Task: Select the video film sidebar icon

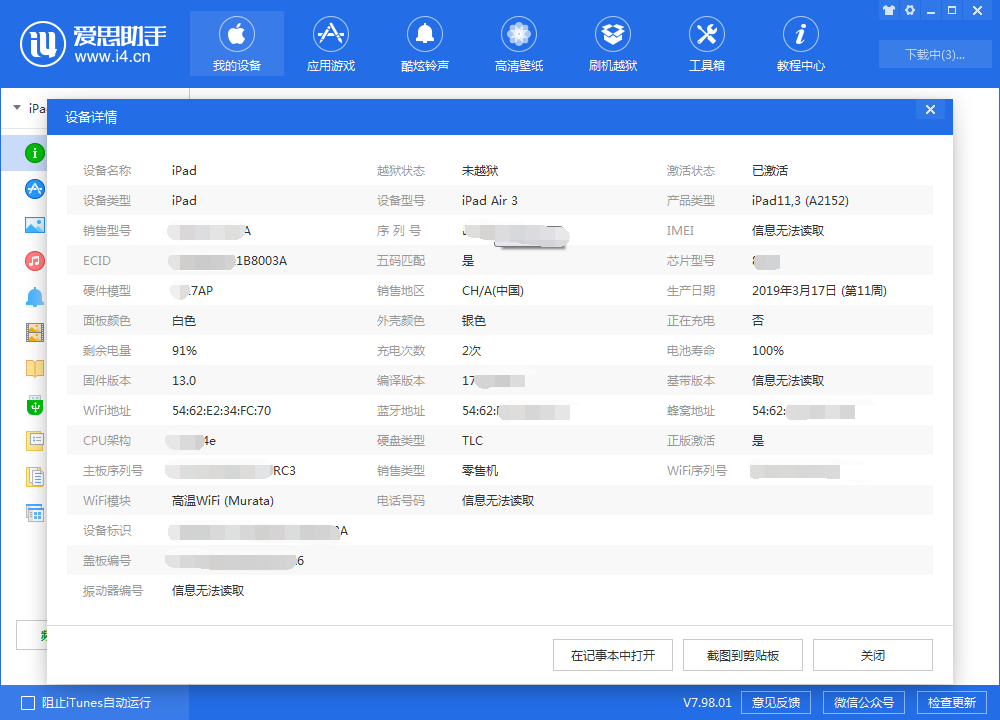Action: [x=34, y=332]
